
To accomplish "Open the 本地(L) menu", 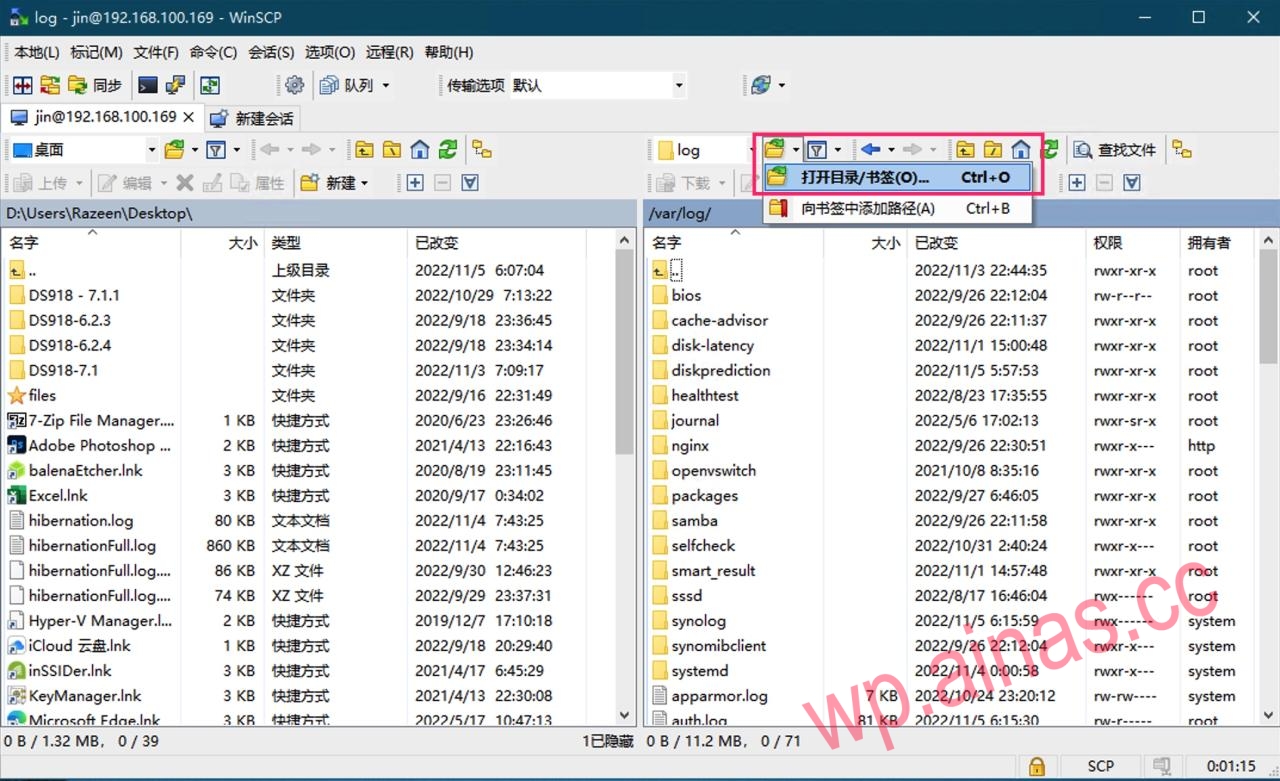I will pos(37,52).
